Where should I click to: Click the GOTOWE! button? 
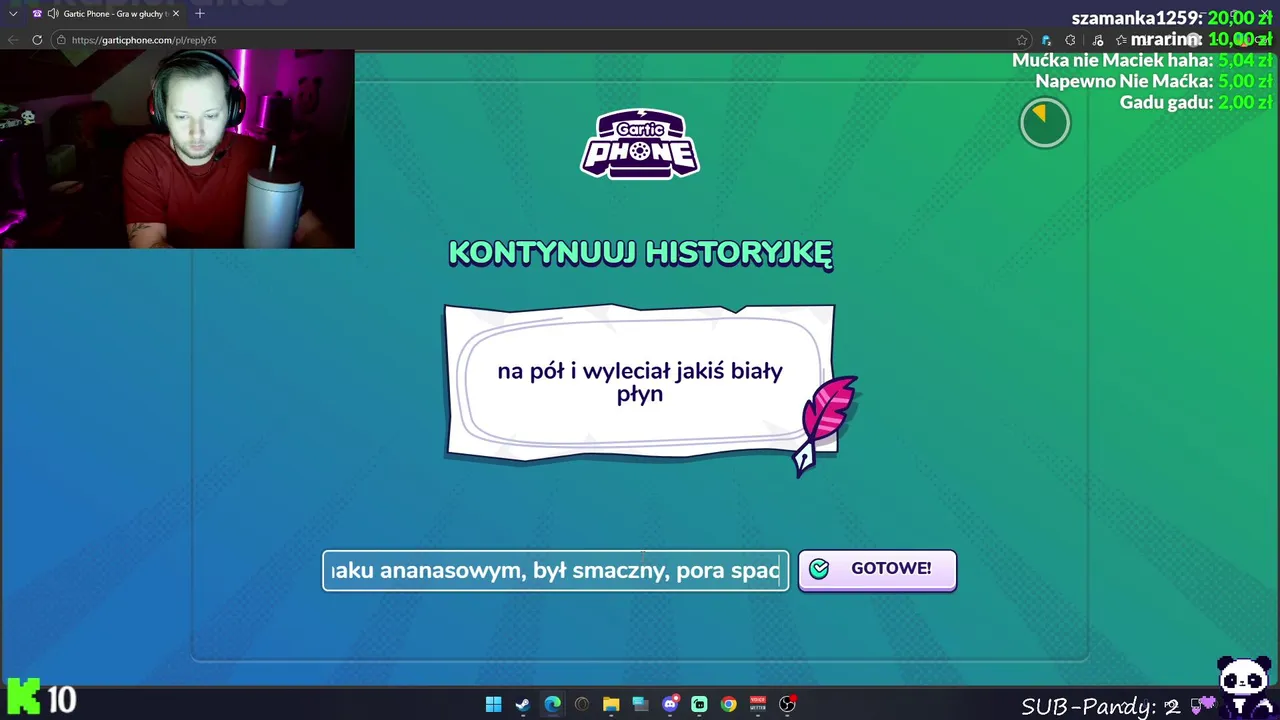click(877, 570)
